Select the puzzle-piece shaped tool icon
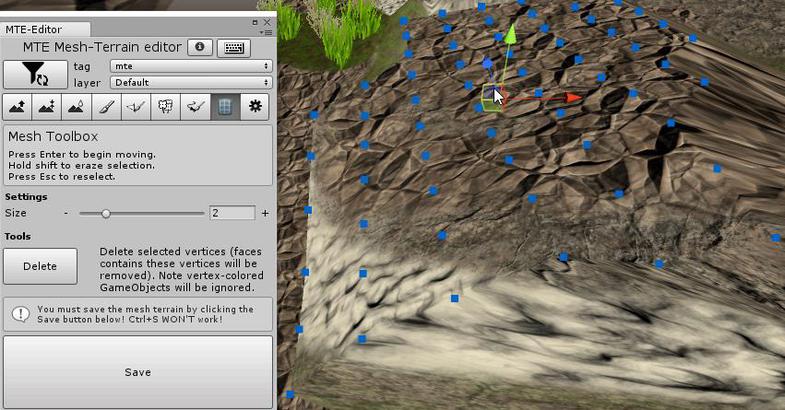 pos(165,107)
